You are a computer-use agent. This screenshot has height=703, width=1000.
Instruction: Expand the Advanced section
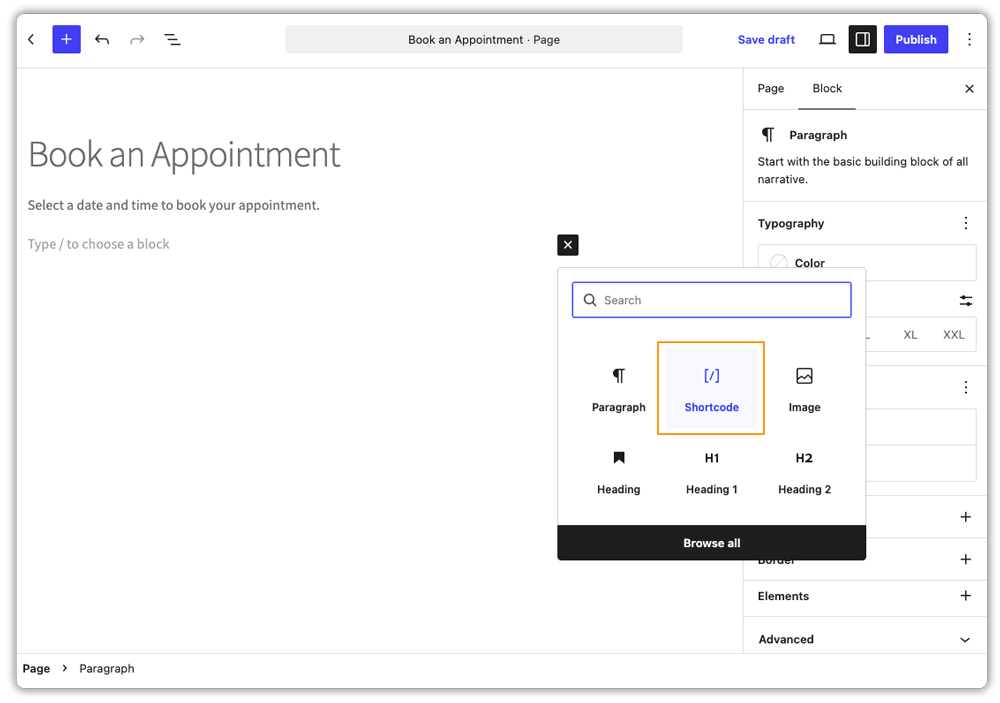click(x=865, y=639)
